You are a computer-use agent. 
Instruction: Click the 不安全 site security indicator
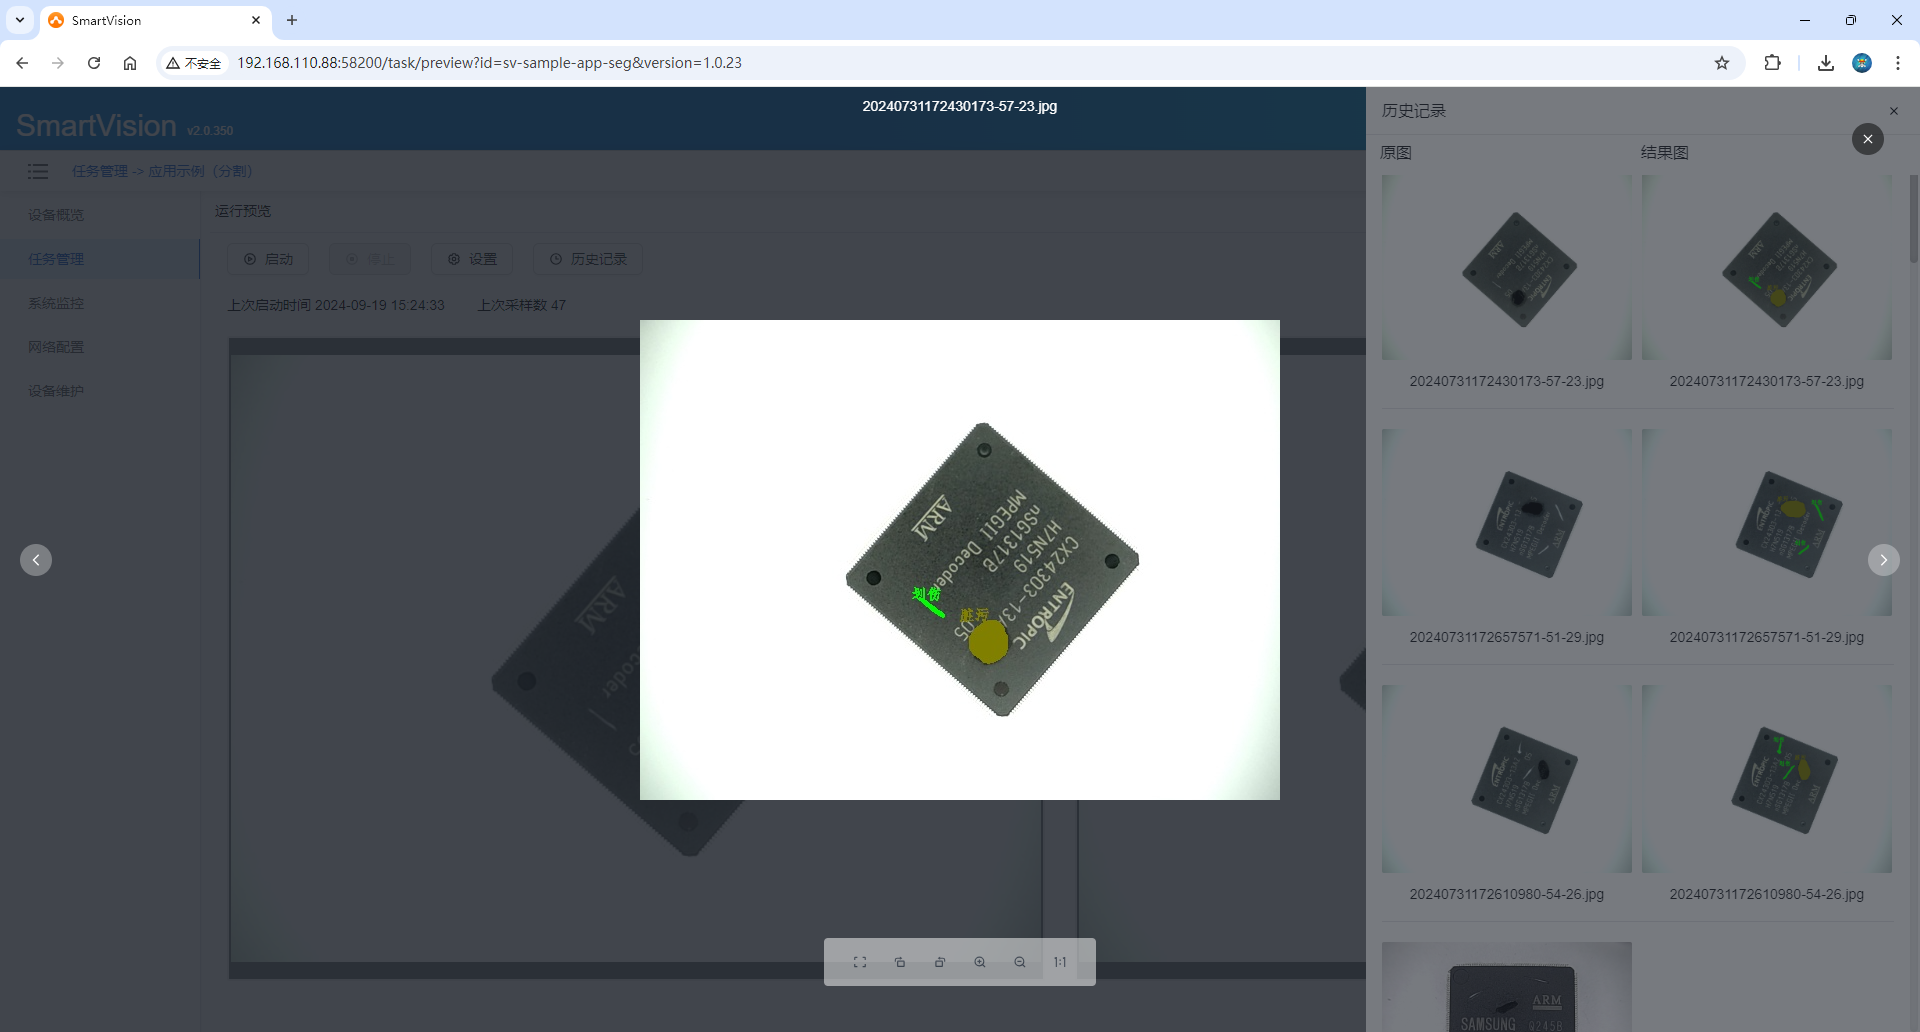[x=194, y=63]
